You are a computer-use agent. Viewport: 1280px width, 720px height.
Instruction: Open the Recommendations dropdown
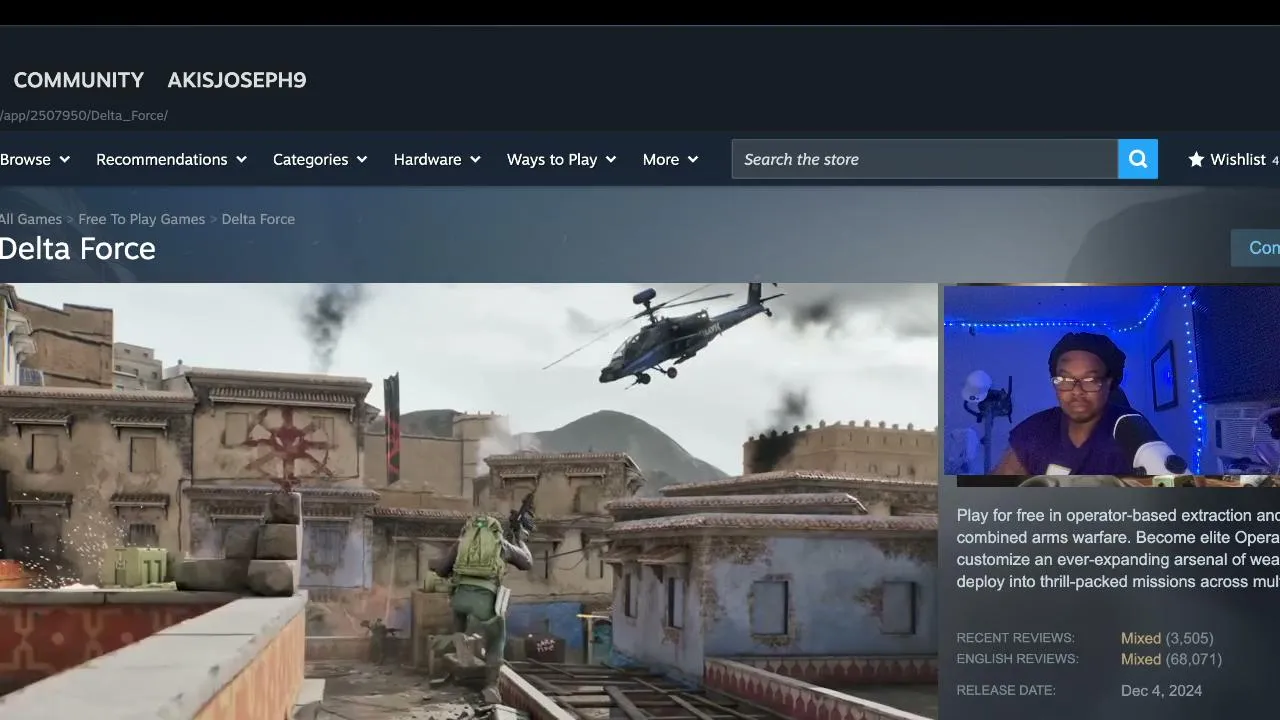171,159
